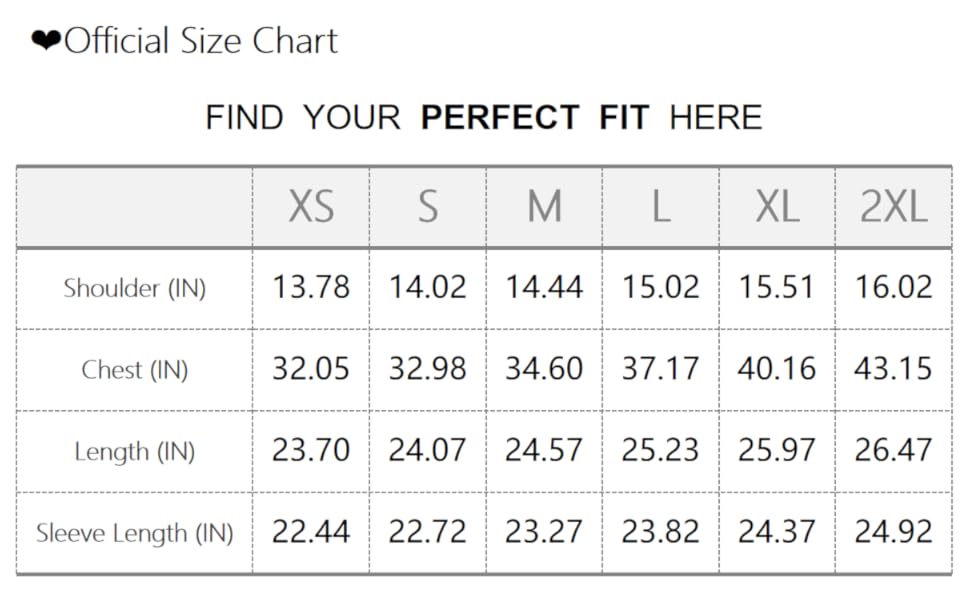
Task: Select the L size column header
Action: click(660, 208)
